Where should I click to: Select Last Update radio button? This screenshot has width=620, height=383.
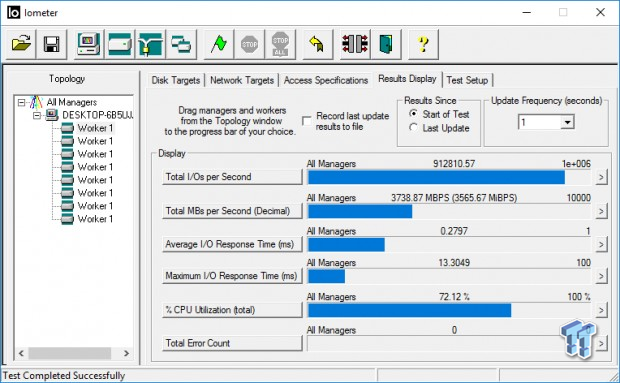[413, 128]
